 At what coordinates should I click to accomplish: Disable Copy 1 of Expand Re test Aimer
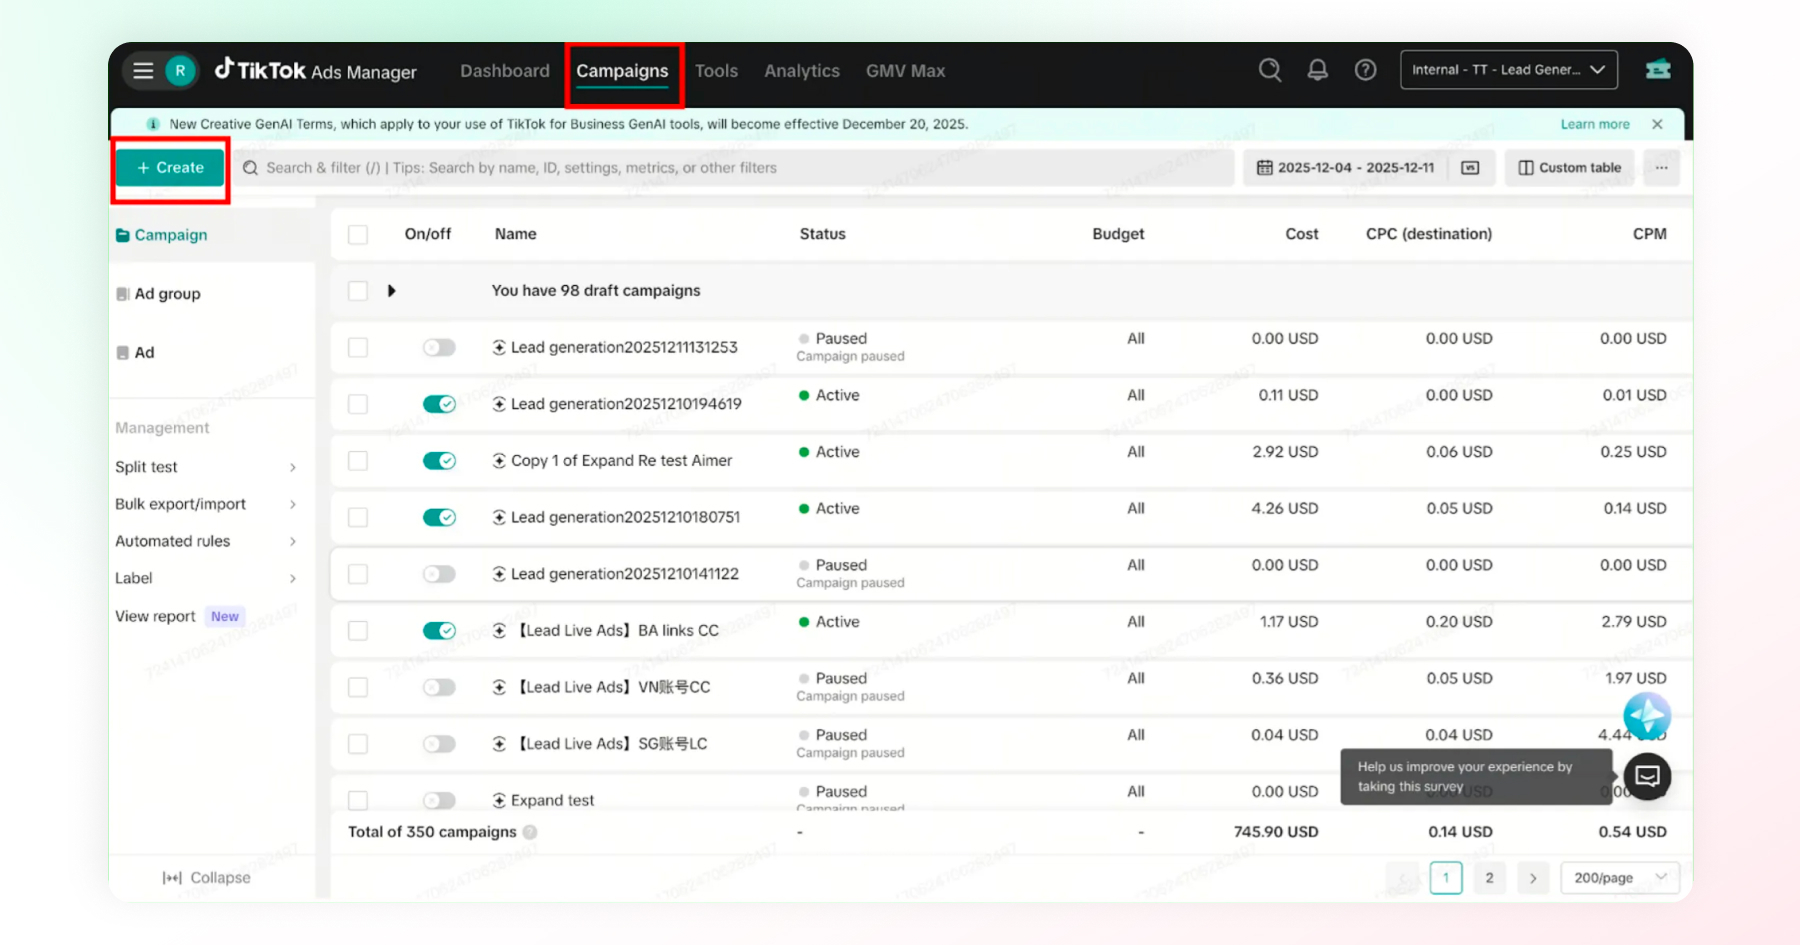tap(439, 460)
